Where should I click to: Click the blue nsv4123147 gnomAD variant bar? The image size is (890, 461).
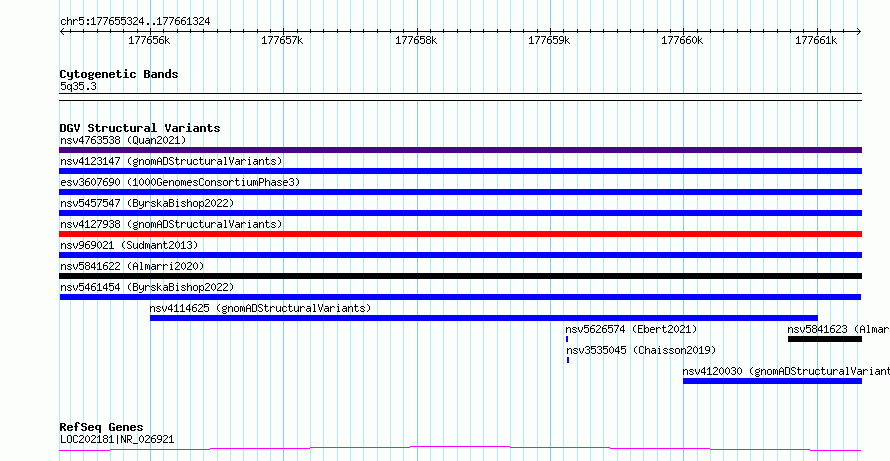[x=460, y=171]
